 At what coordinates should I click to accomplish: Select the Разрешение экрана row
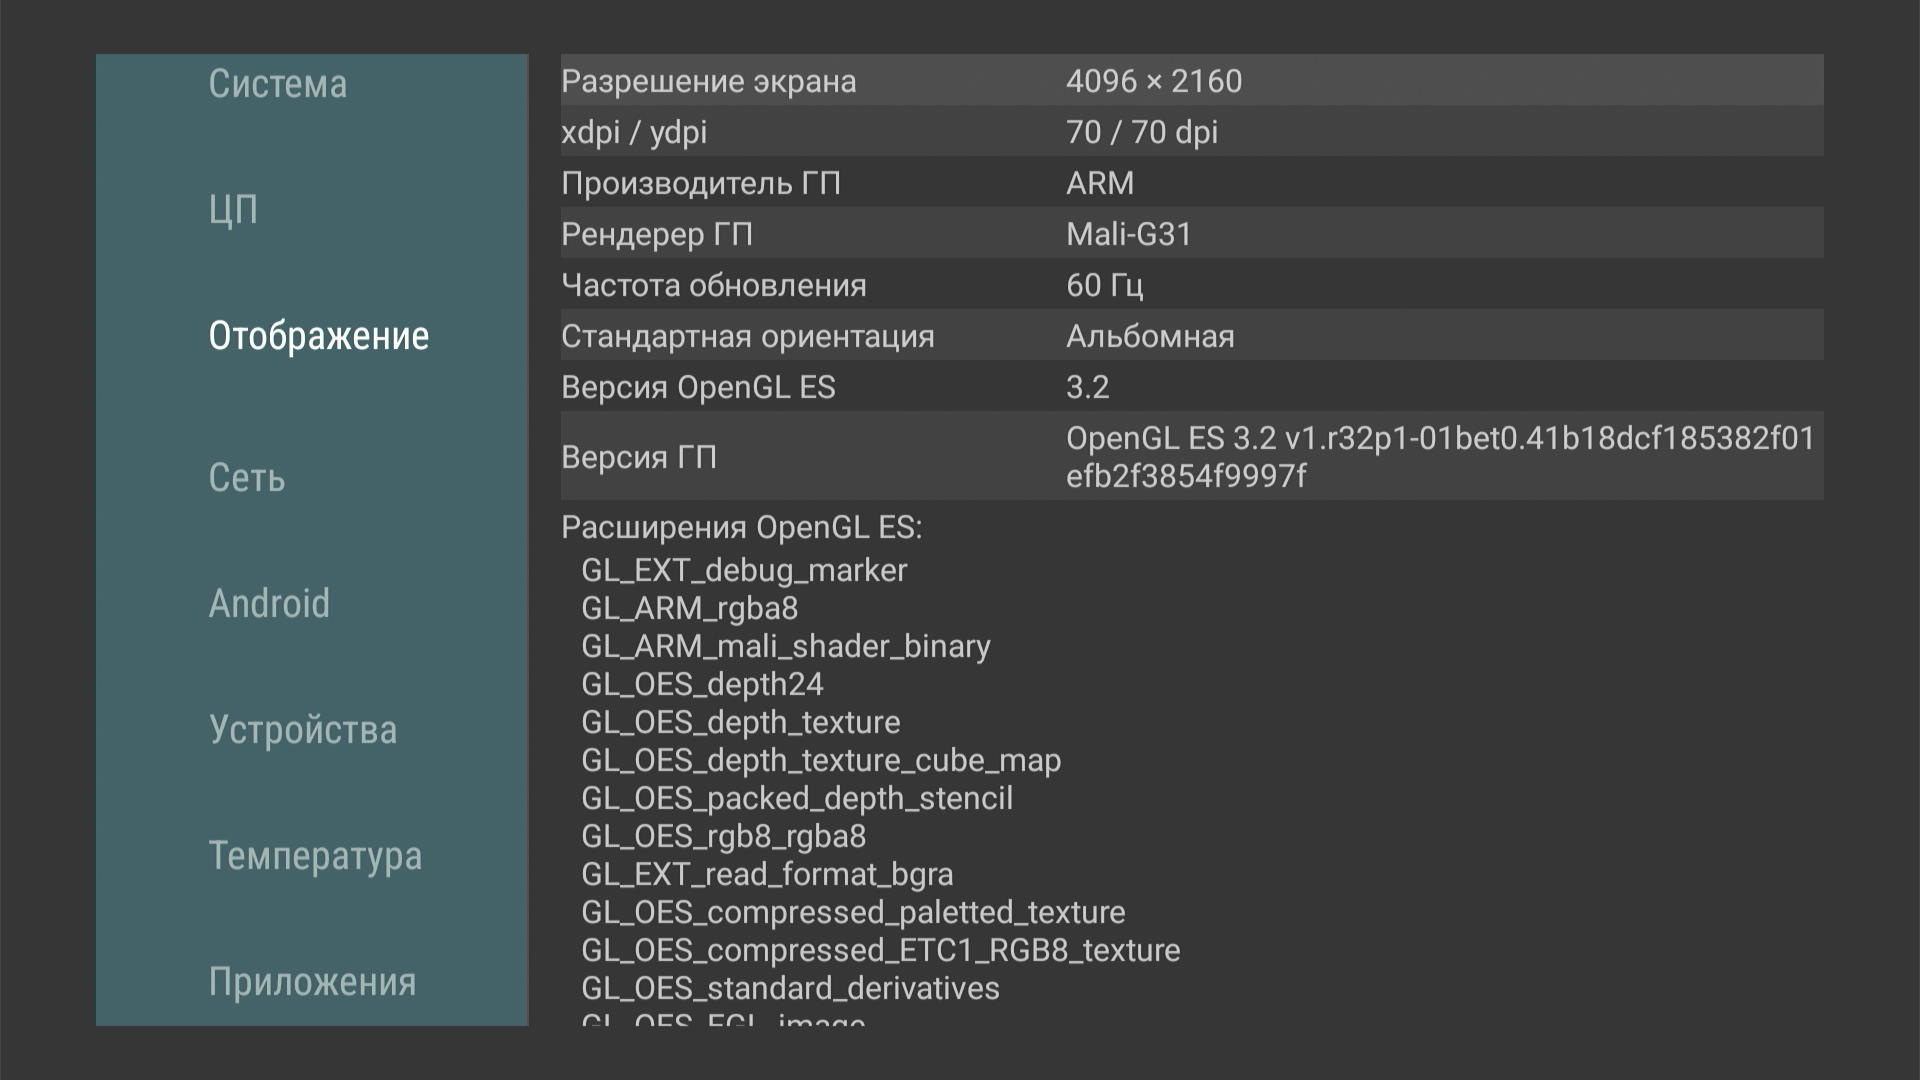[1191, 81]
